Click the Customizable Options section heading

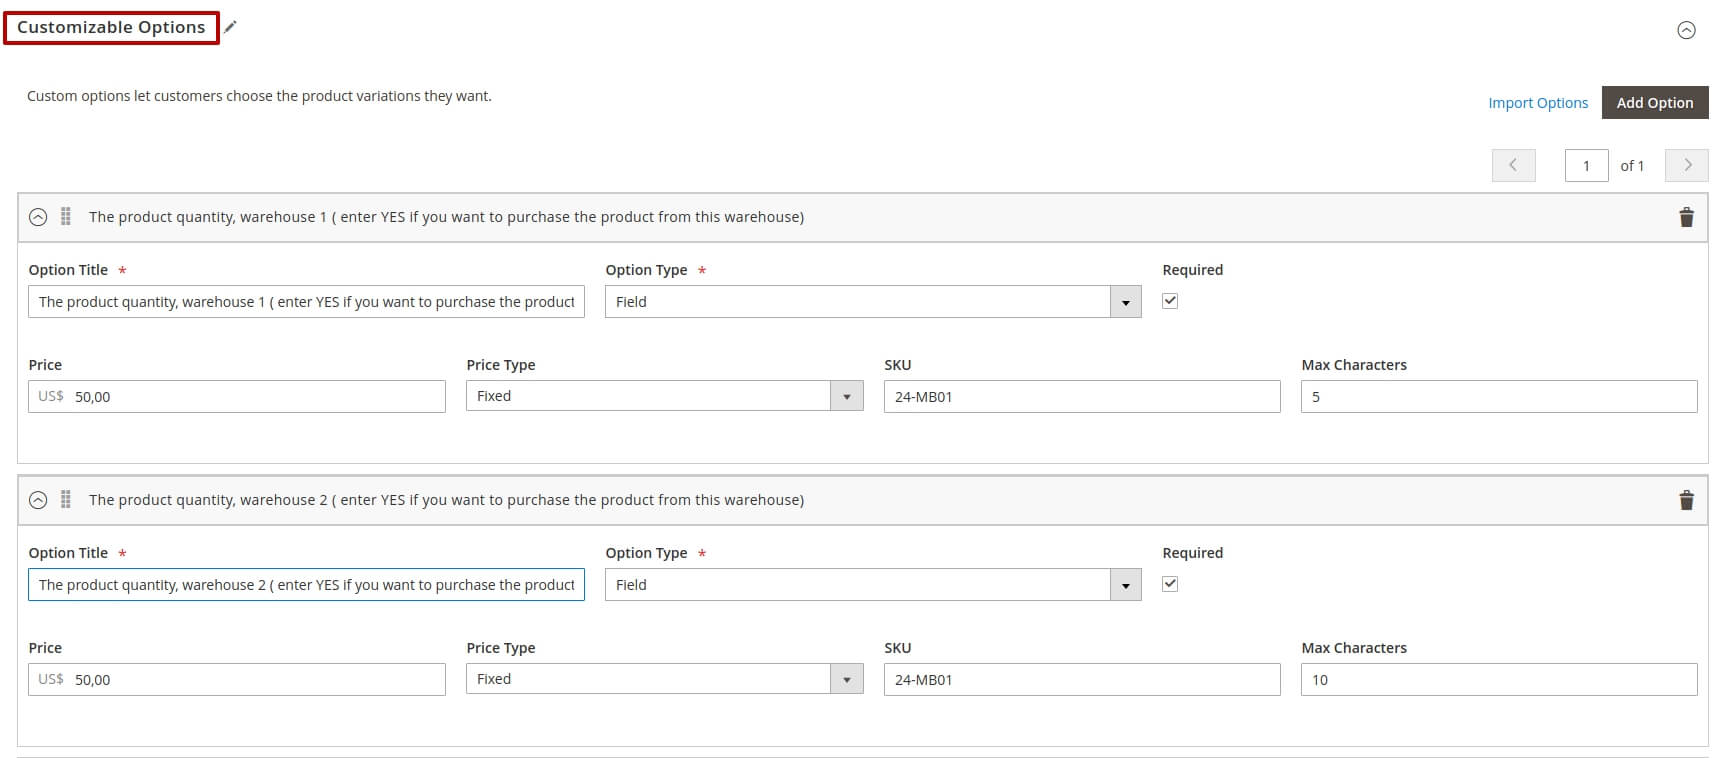pyautogui.click(x=111, y=27)
